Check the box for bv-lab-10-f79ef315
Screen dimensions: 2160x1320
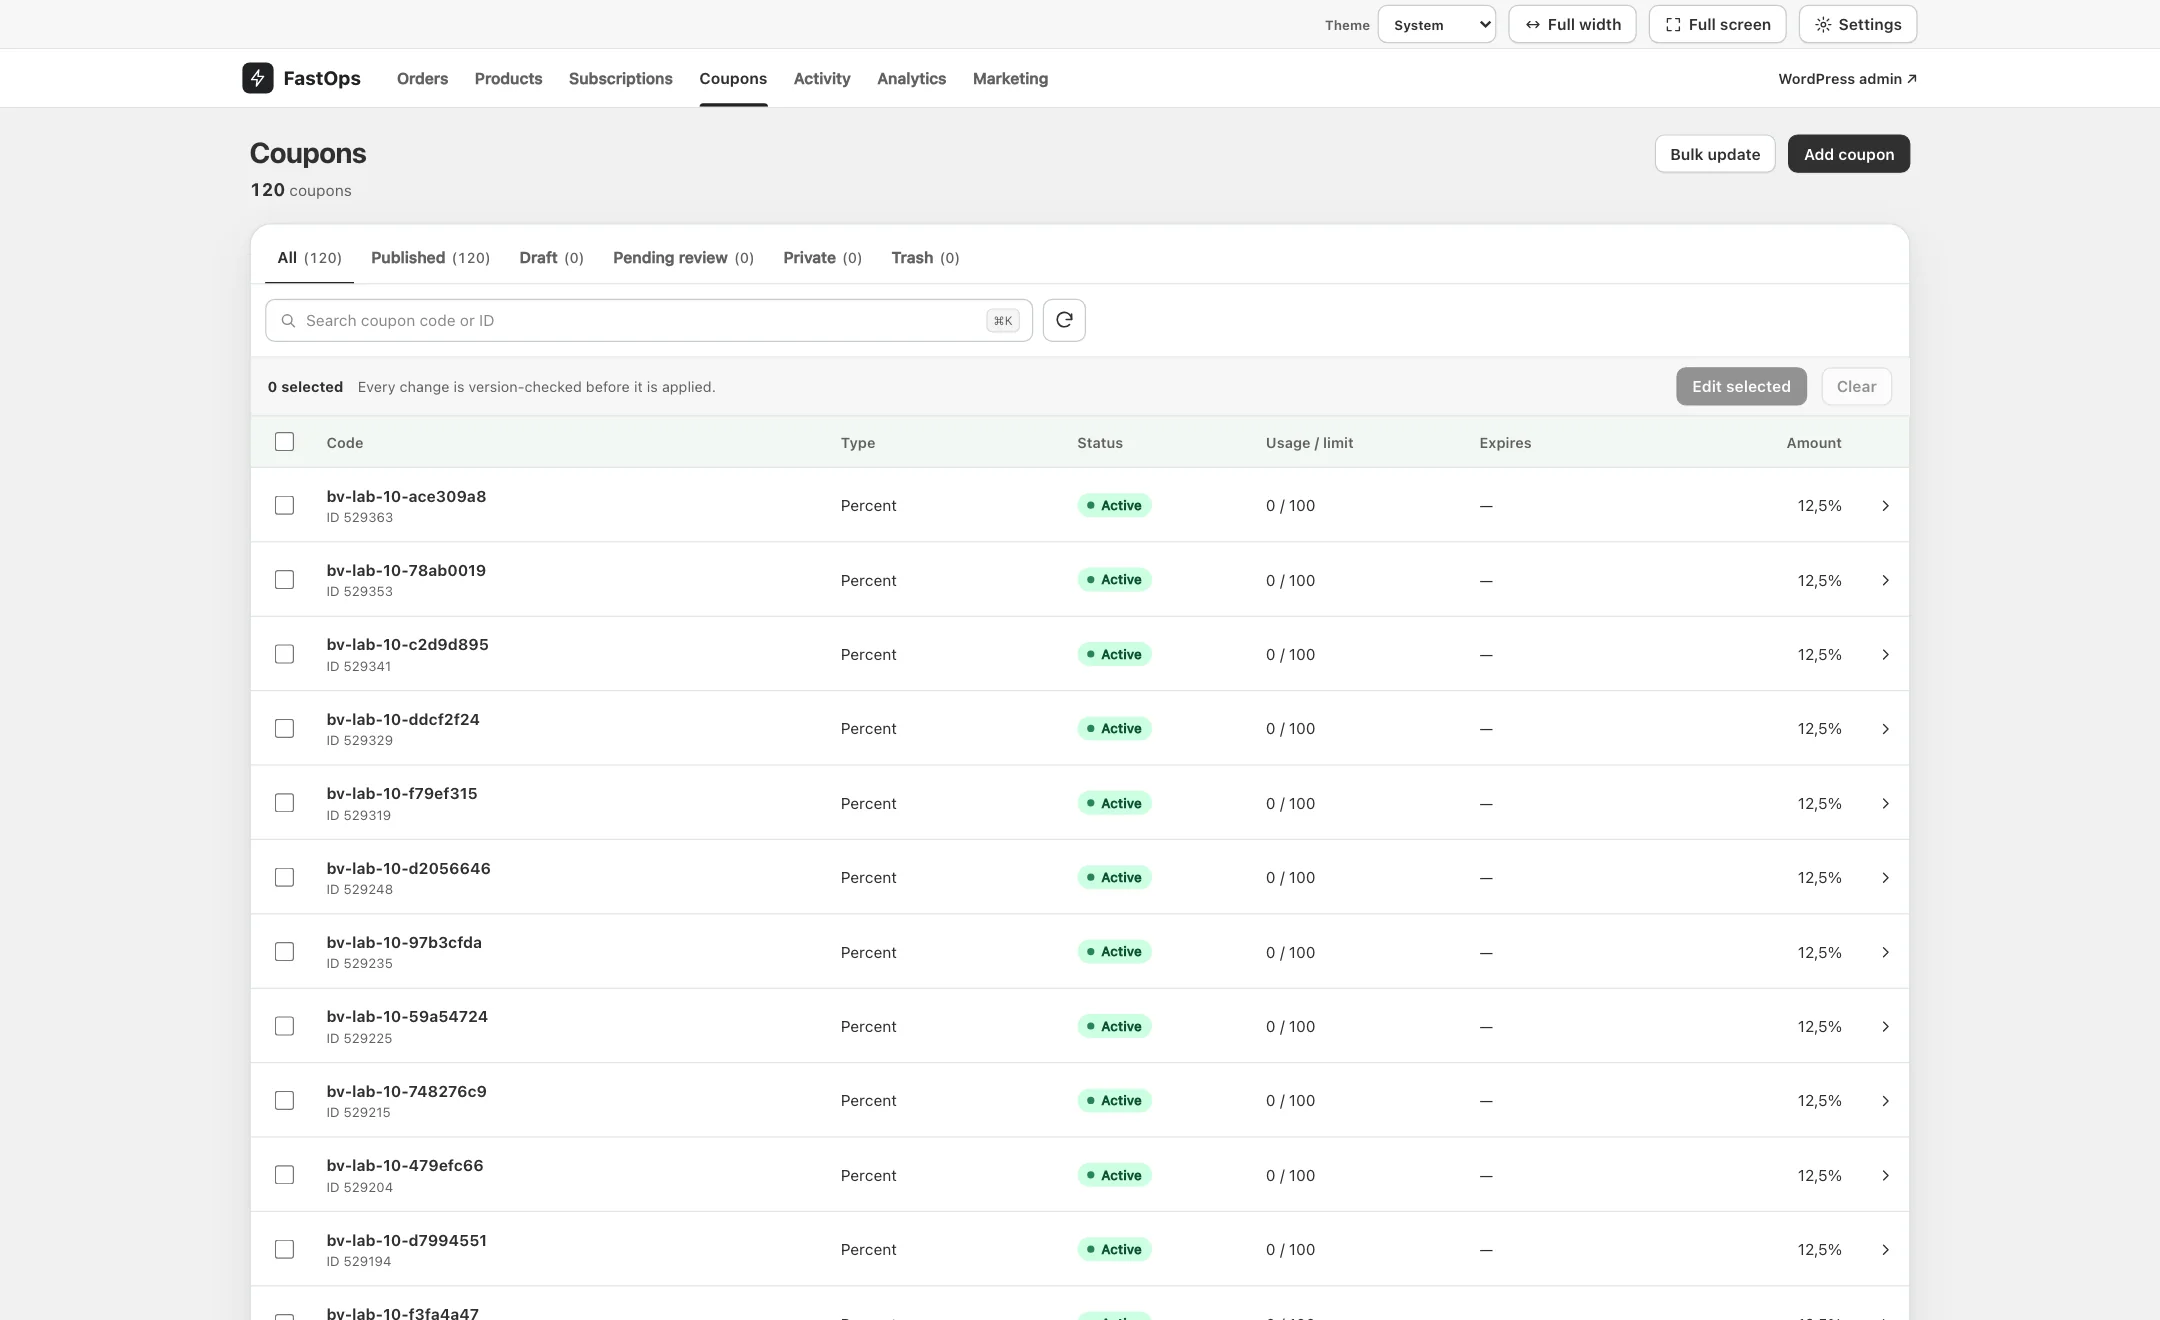pos(285,803)
